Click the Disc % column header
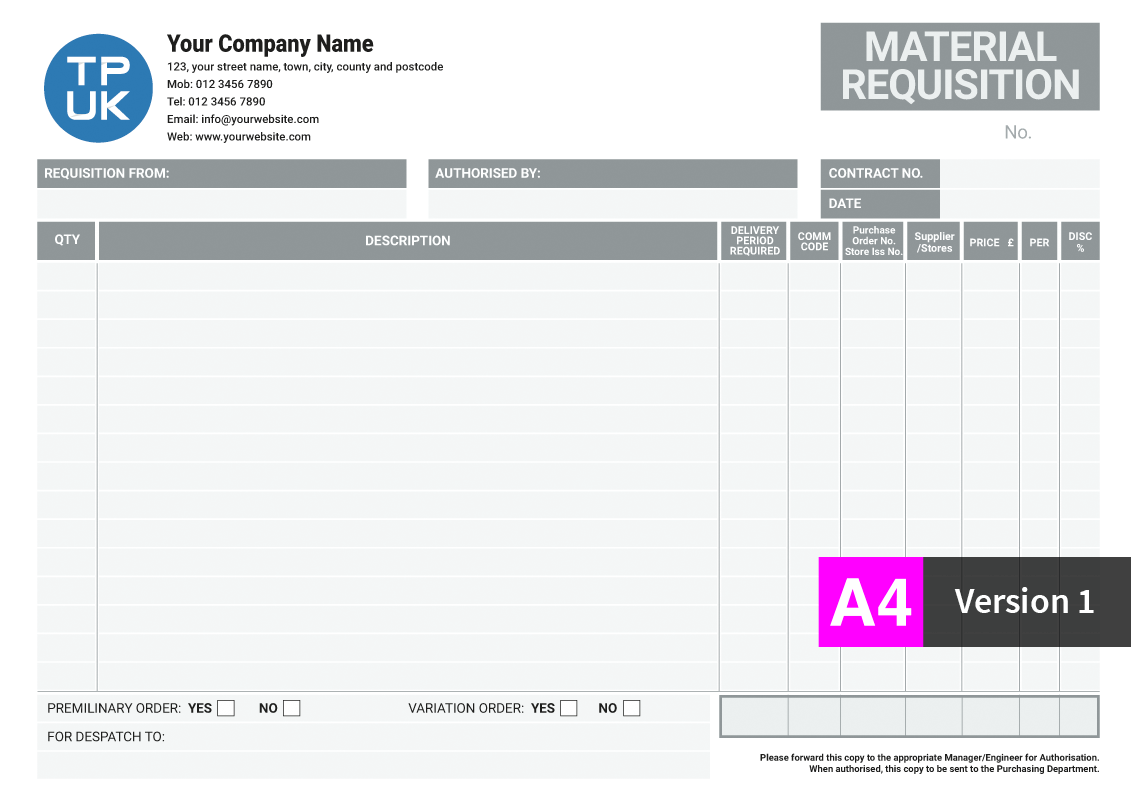The width and height of the screenshot is (1131, 800). (1080, 242)
